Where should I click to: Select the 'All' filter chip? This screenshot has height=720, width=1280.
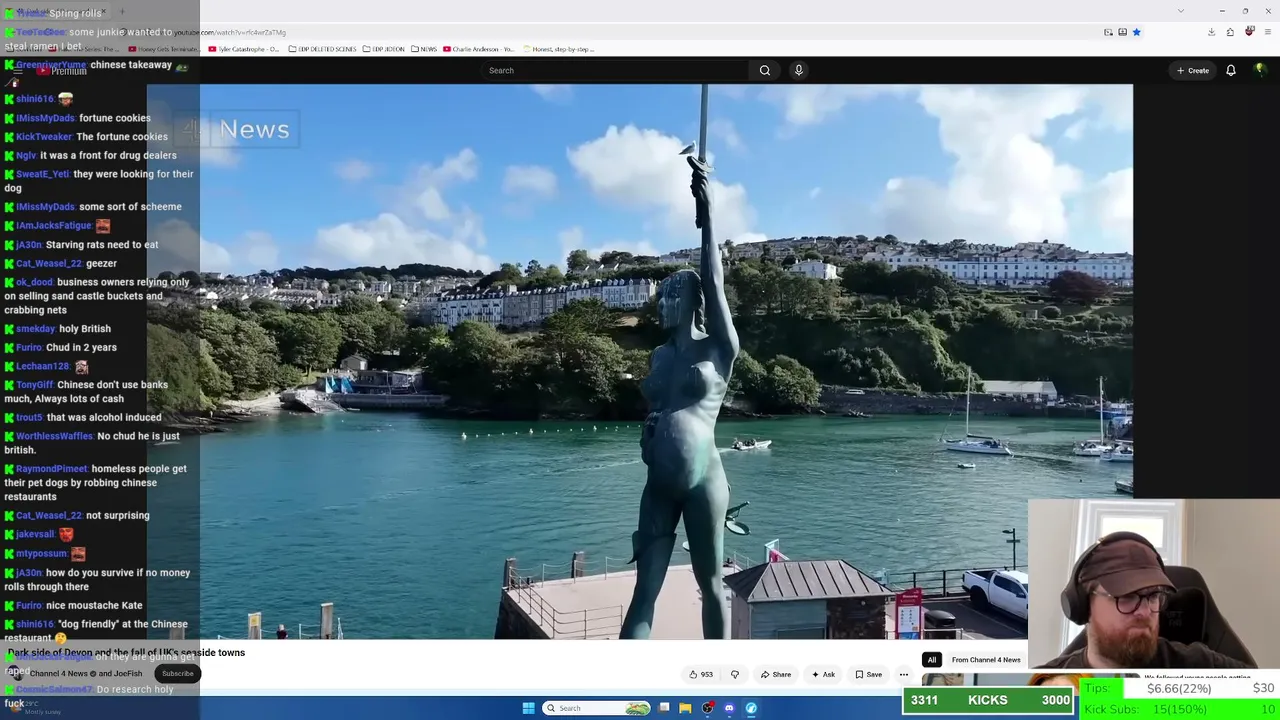[932, 660]
